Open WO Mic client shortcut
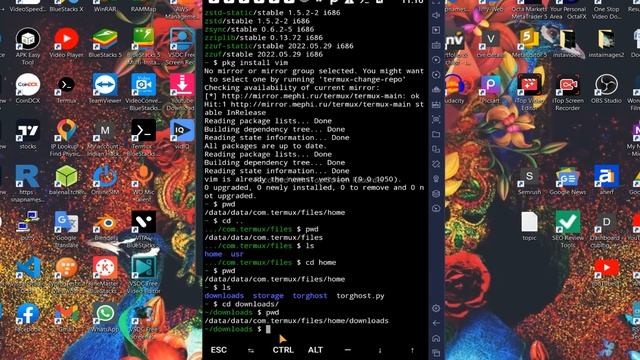 click(x=143, y=184)
